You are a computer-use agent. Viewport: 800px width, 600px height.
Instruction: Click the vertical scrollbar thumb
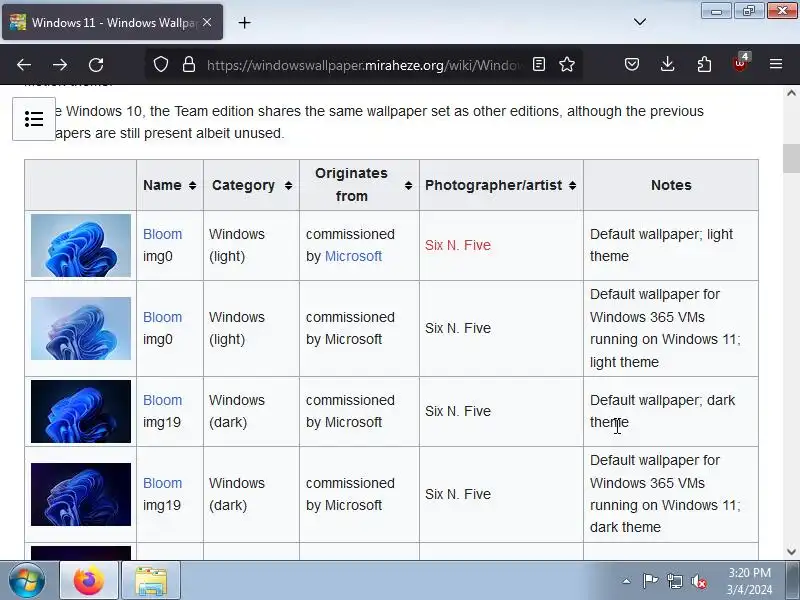tap(791, 159)
